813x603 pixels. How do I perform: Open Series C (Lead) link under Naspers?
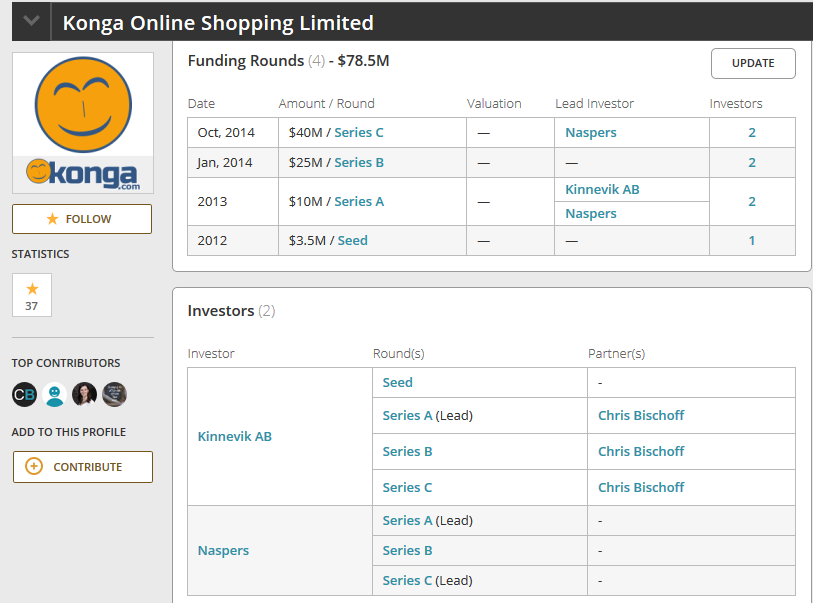tap(427, 581)
